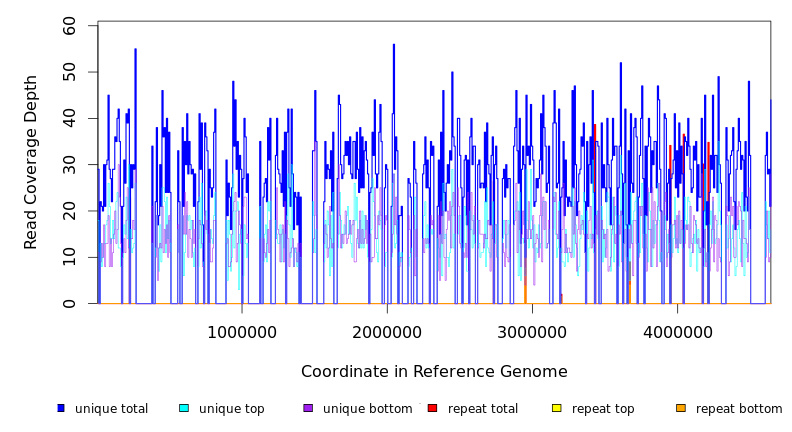Click the orange repeat bottom legend swatch
Image resolution: width=792 pixels, height=432 pixels.
point(681,408)
